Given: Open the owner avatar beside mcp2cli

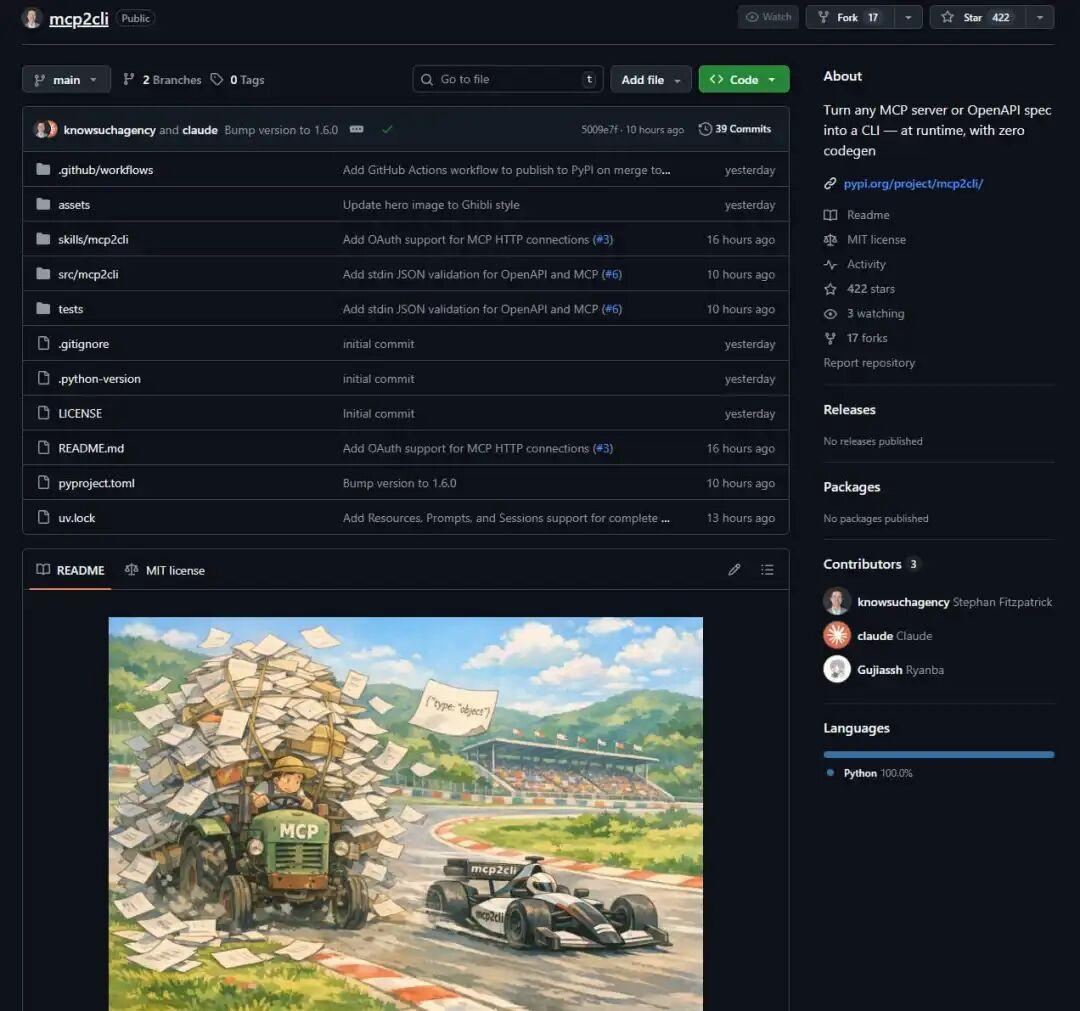Looking at the screenshot, I should click(x=32, y=18).
